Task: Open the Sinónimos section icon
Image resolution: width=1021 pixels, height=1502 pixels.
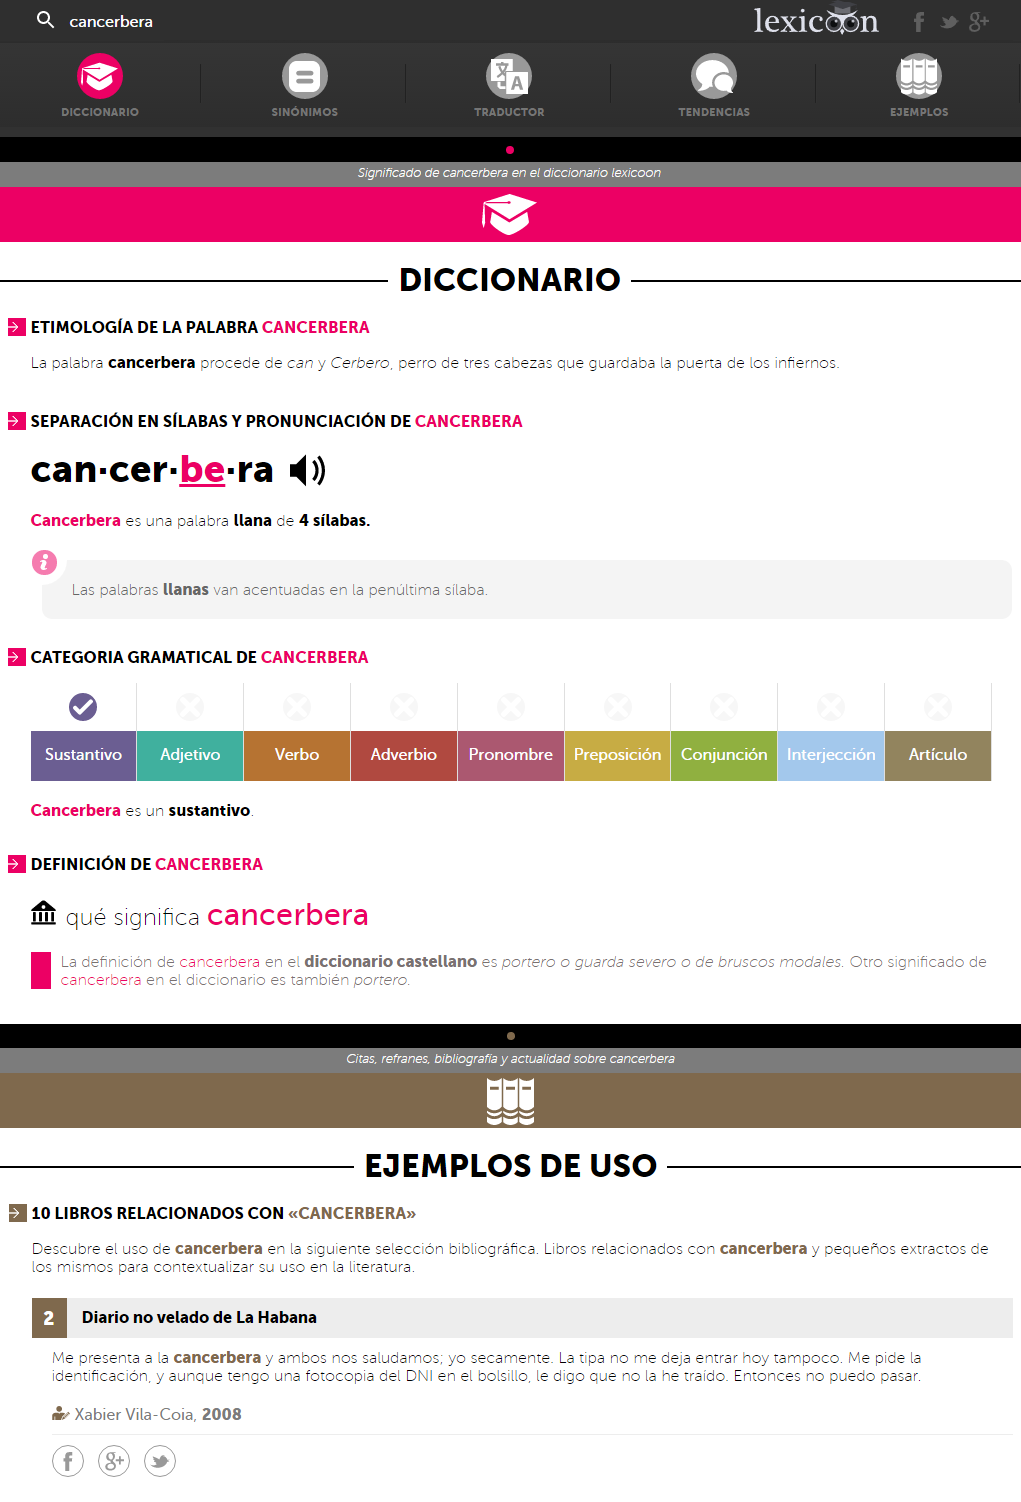Action: 305,76
